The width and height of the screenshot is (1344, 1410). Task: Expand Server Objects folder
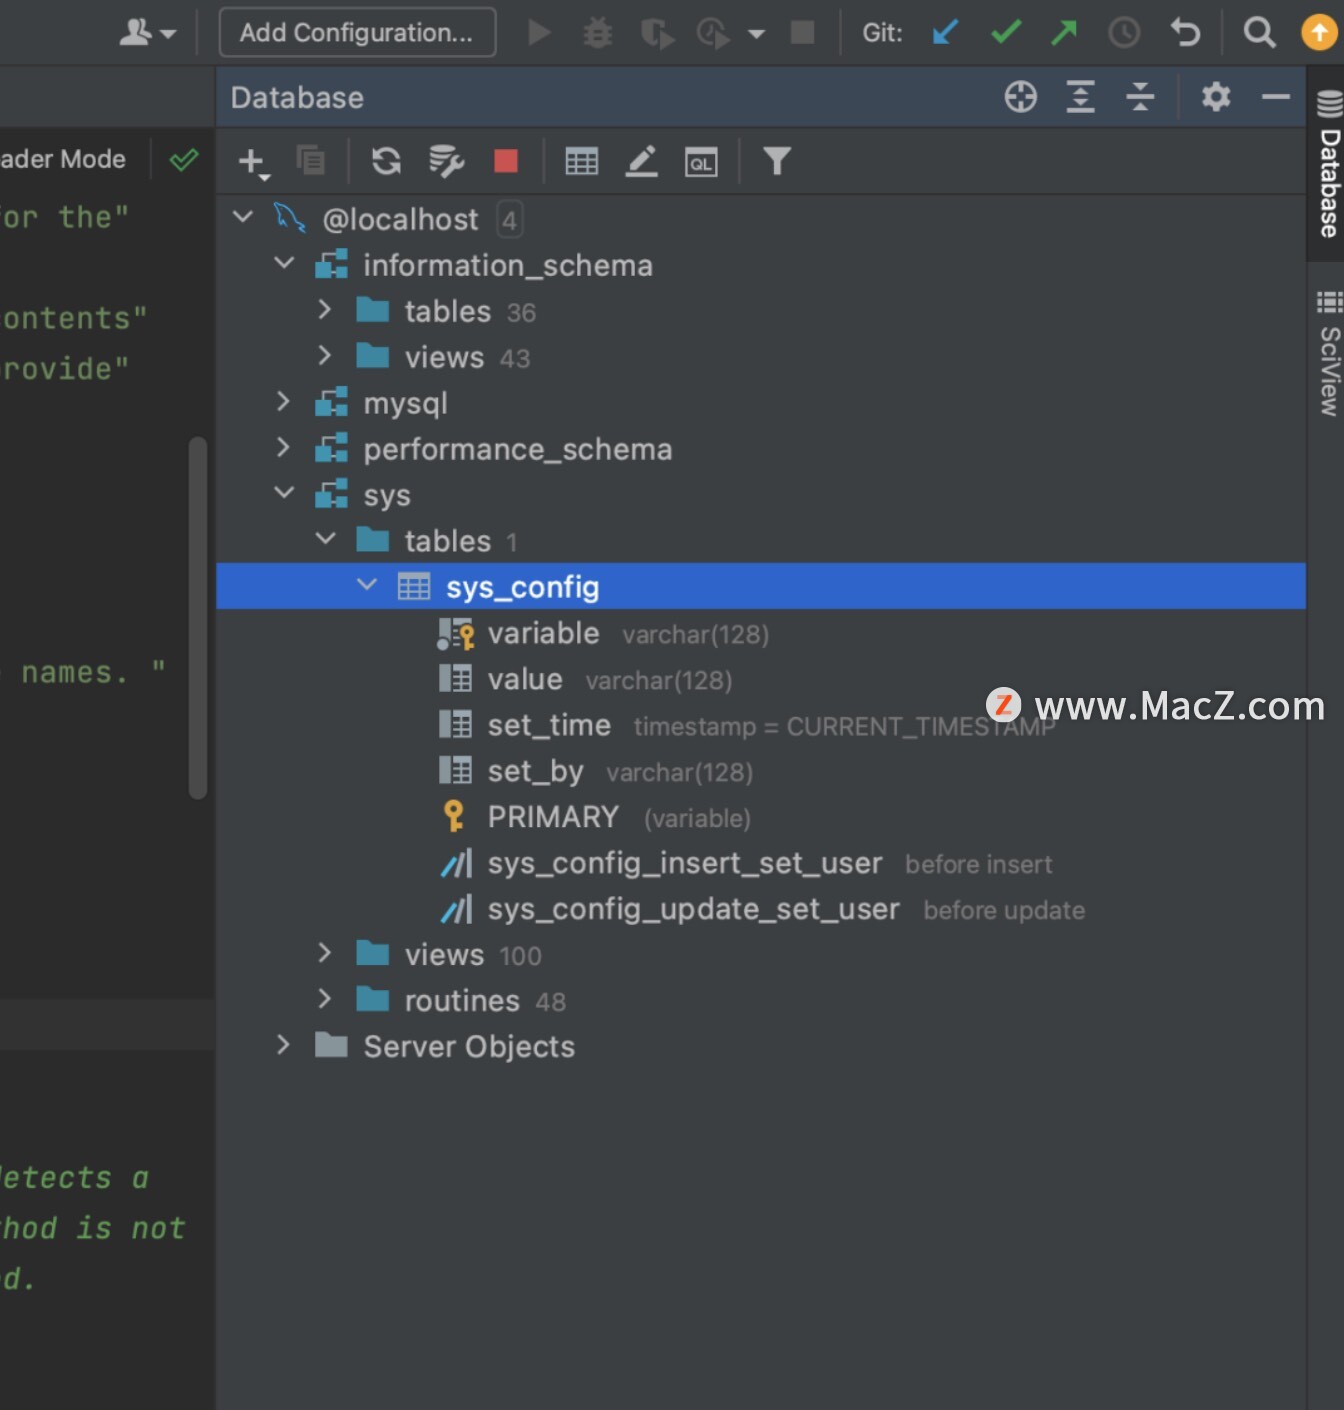[x=283, y=1045]
